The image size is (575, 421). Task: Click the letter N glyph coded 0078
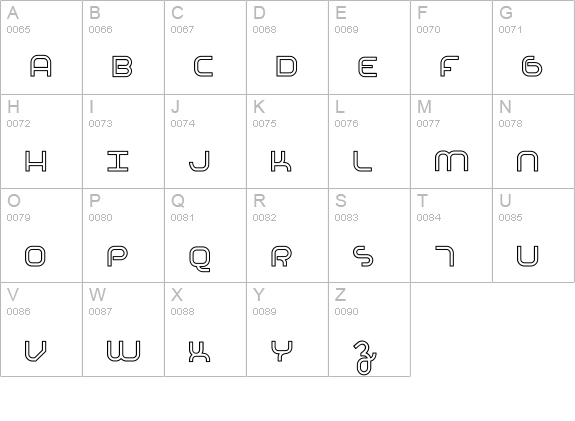point(527,161)
